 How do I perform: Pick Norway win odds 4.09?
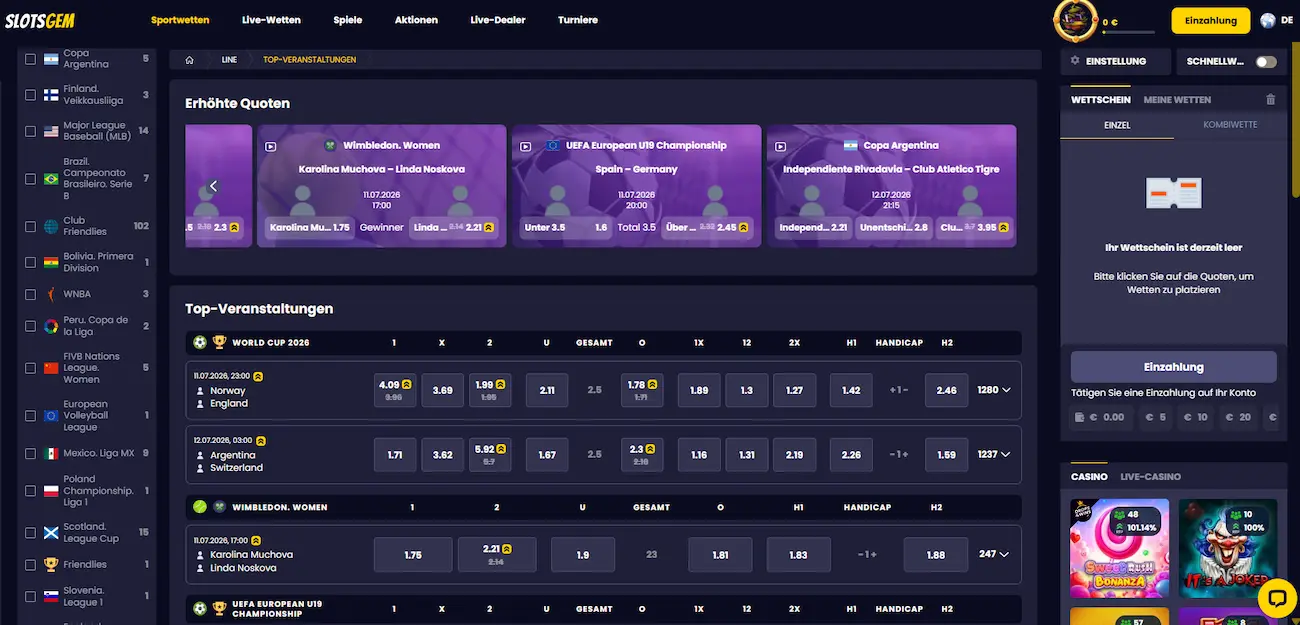(395, 390)
